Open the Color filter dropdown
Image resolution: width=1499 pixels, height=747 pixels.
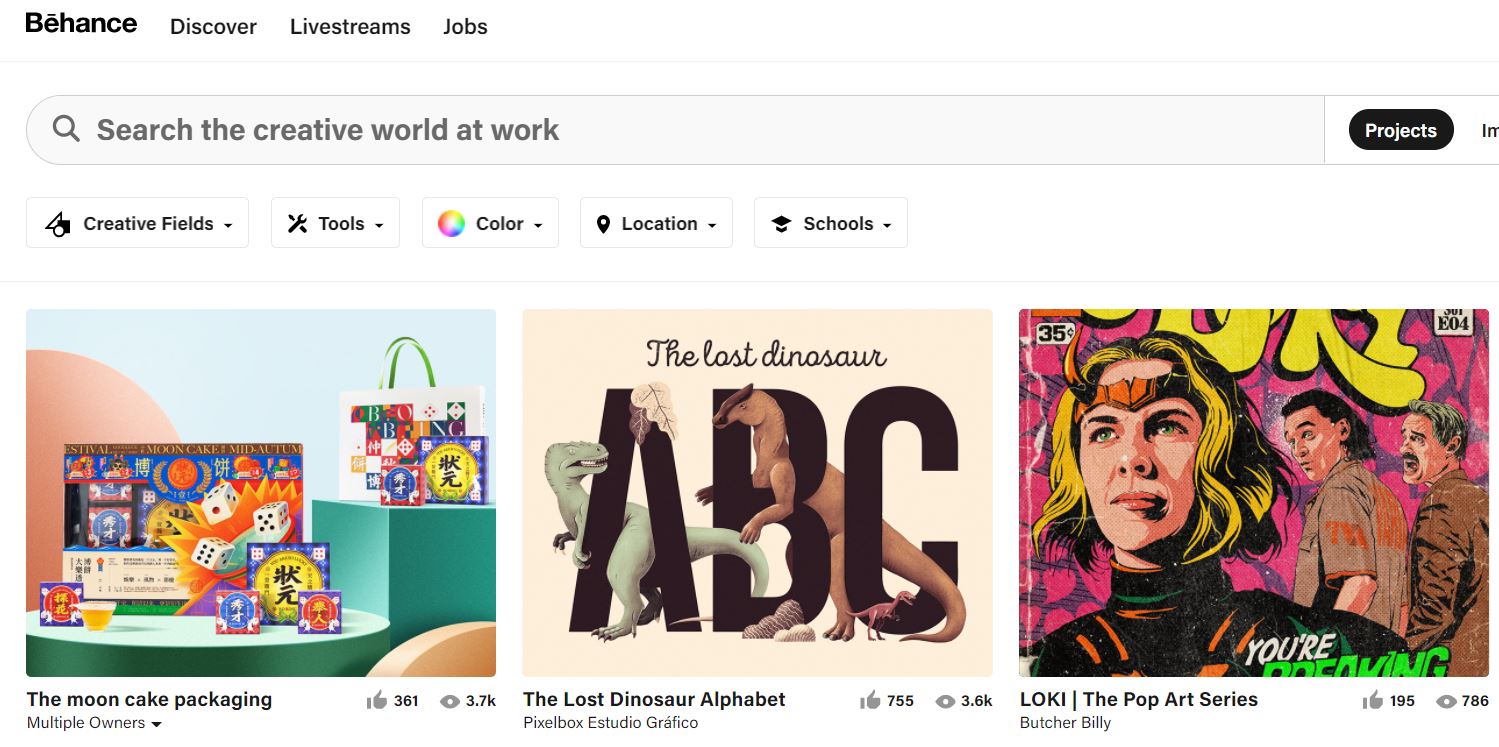coord(490,223)
